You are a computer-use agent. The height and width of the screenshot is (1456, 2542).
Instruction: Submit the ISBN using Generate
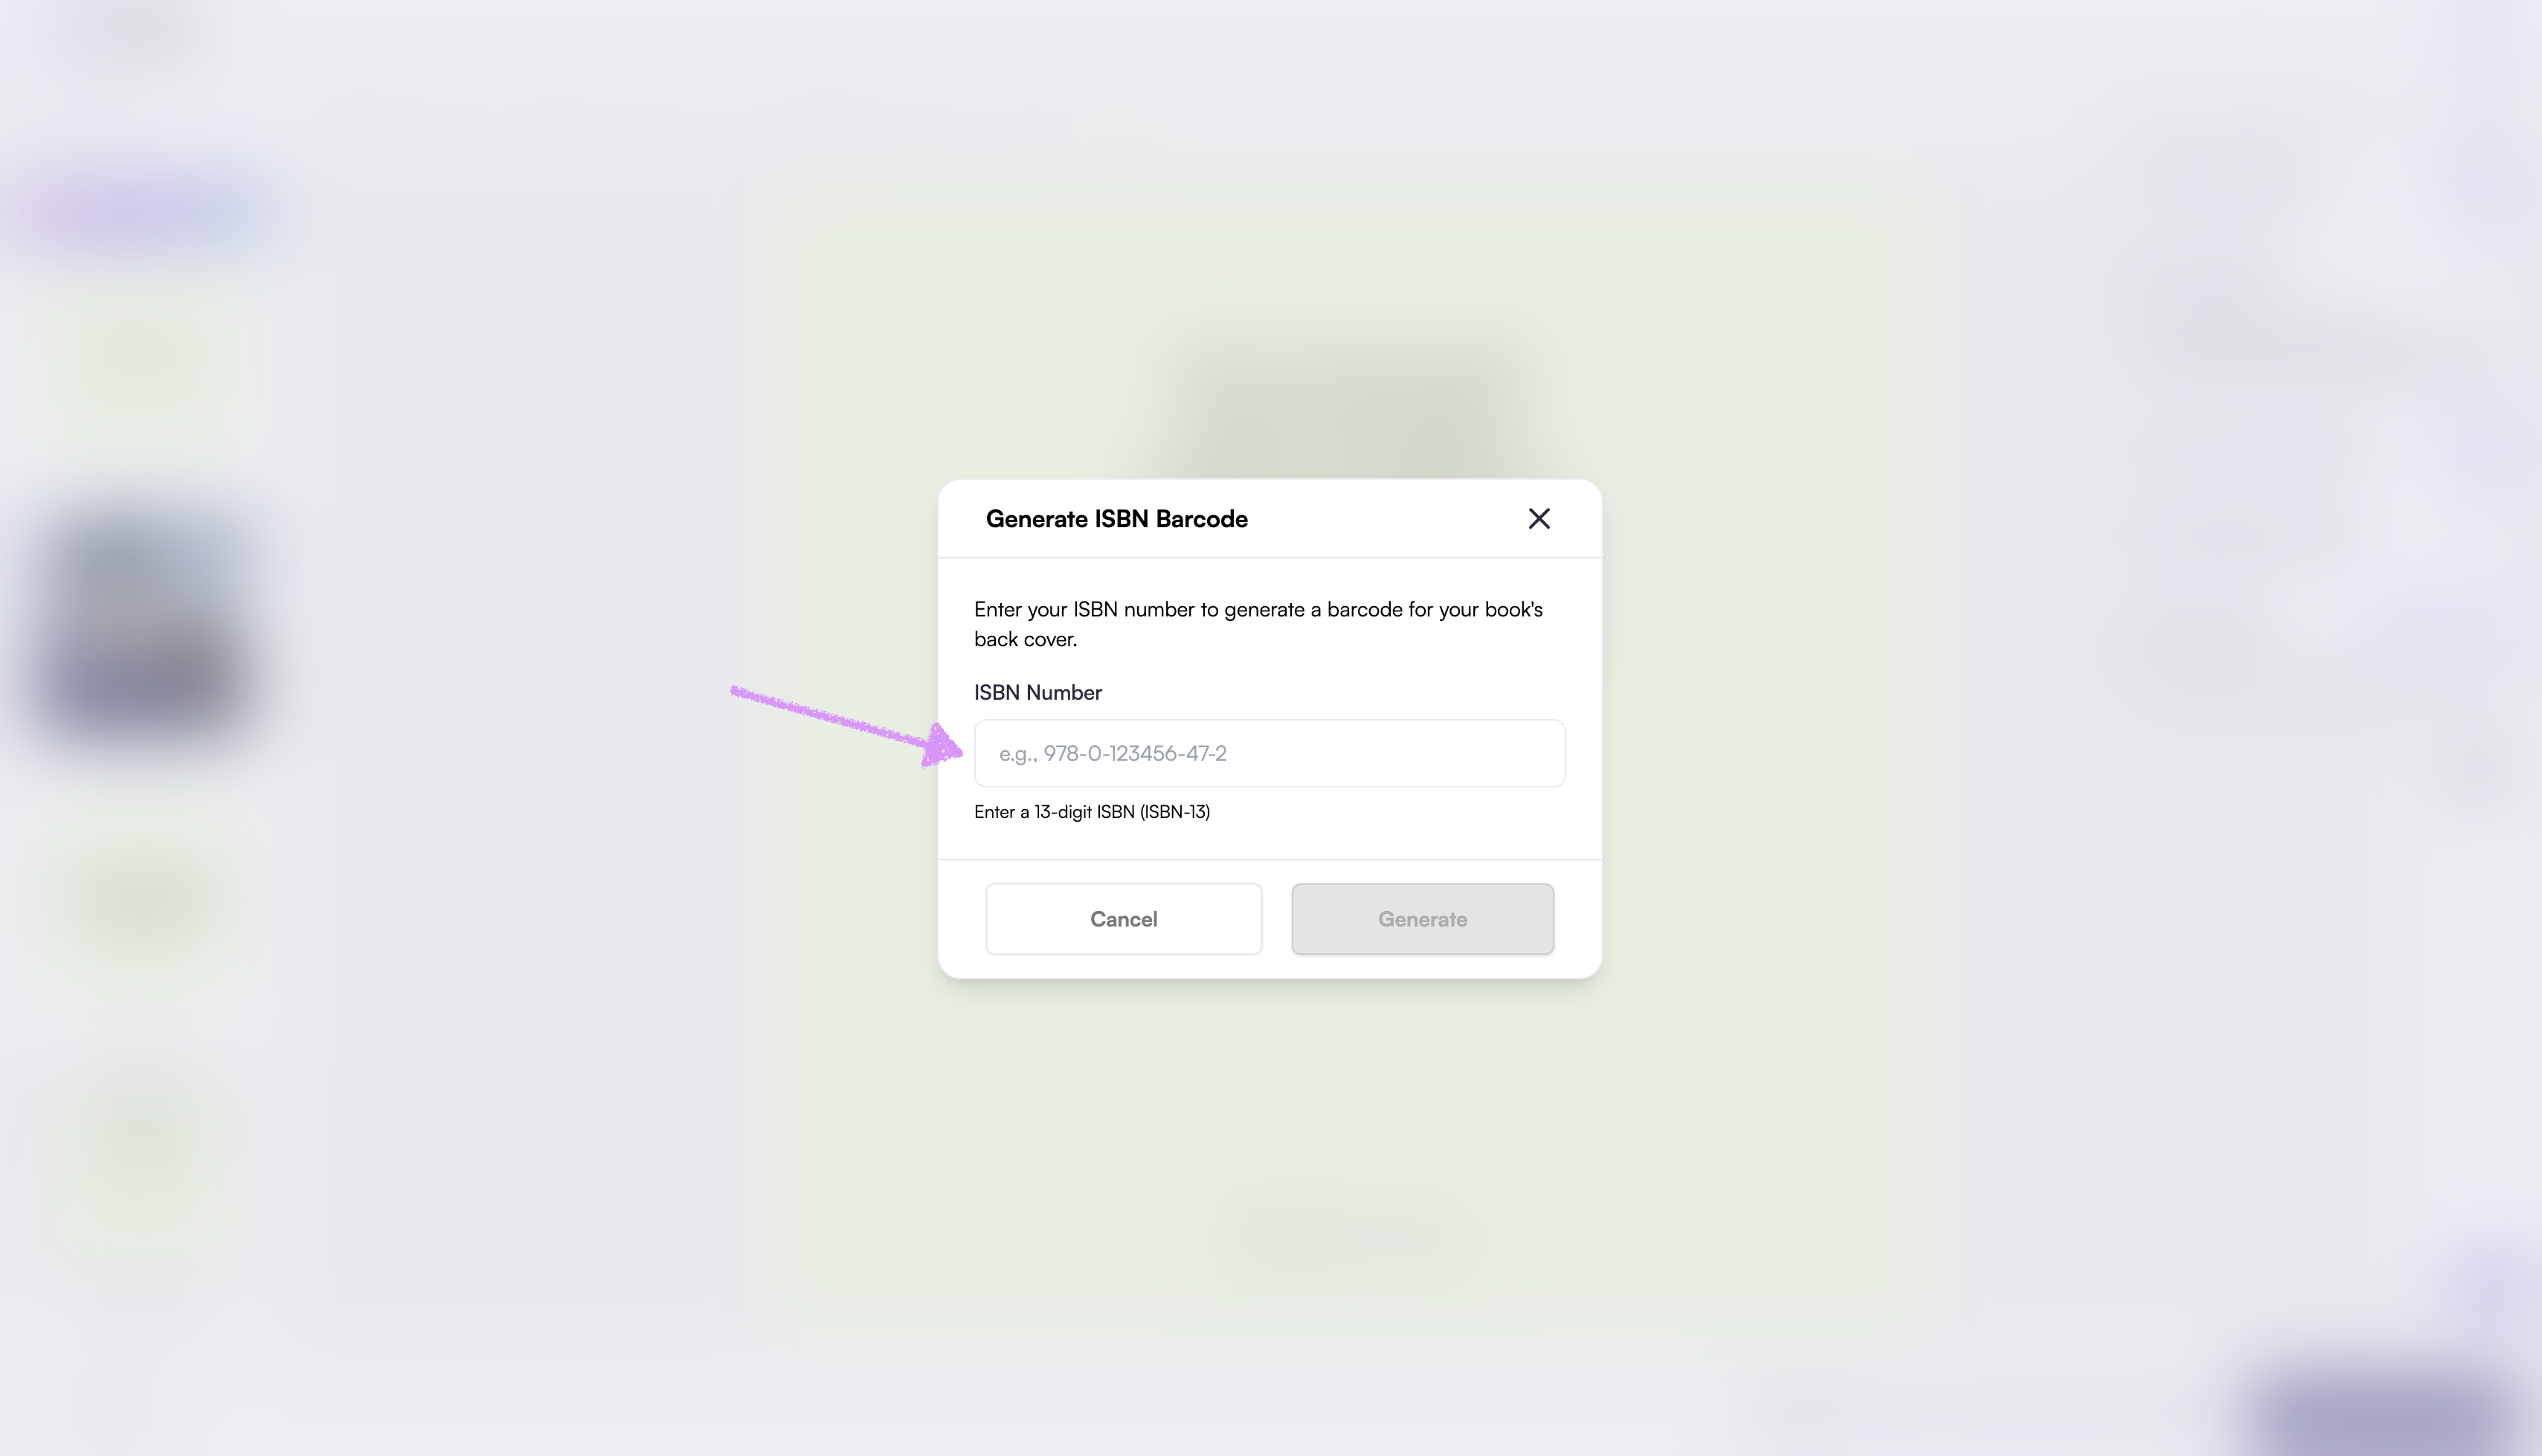tap(1422, 918)
